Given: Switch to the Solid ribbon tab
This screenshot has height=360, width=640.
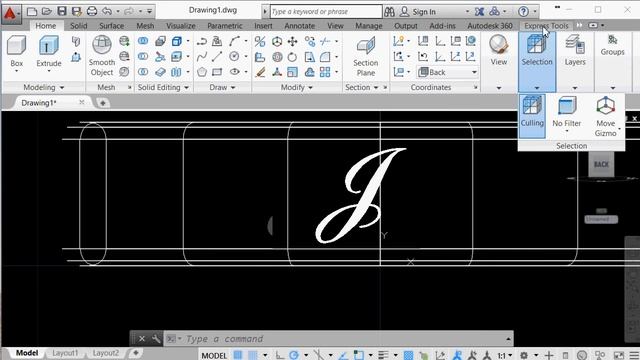Looking at the screenshot, I should tap(78, 26).
